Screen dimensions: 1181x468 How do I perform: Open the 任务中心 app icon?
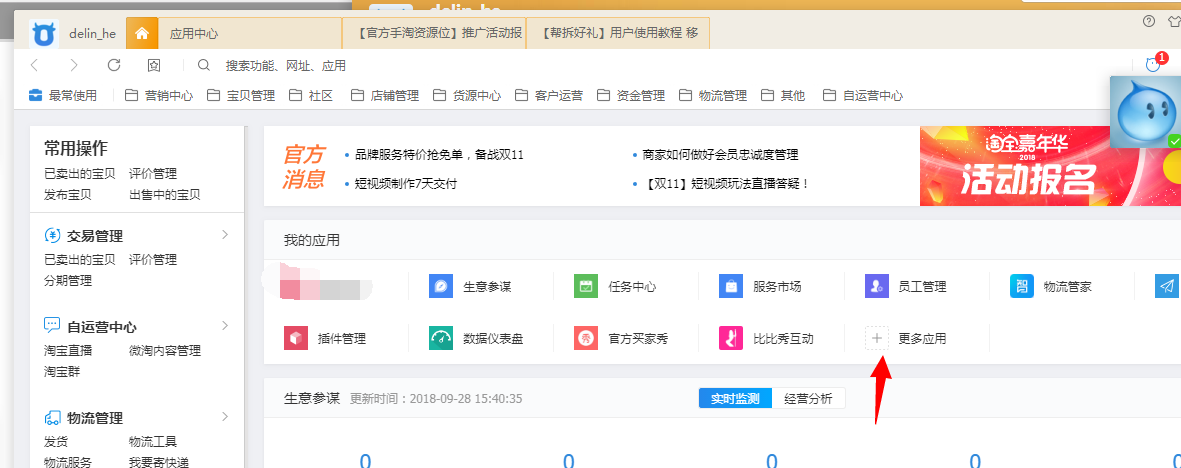point(585,286)
